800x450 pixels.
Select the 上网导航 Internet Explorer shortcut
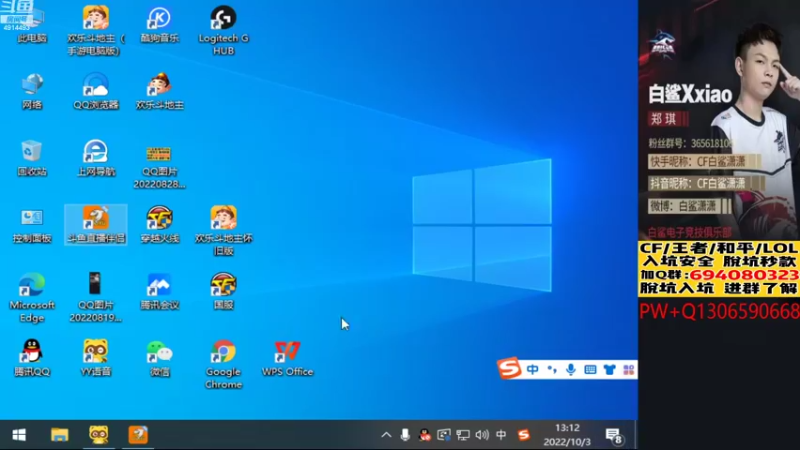coord(96,158)
